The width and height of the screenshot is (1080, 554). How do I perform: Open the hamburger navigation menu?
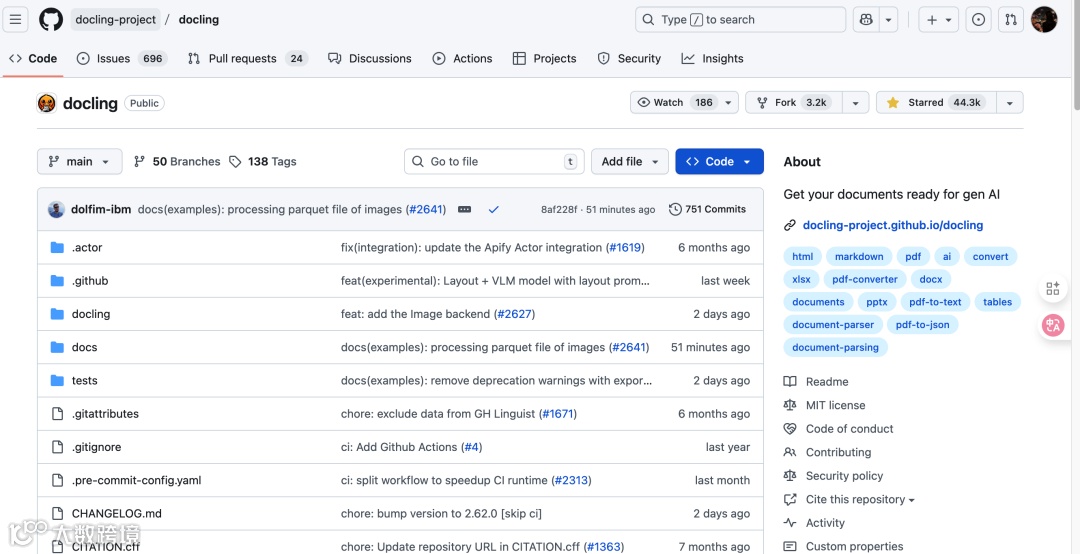(x=15, y=19)
